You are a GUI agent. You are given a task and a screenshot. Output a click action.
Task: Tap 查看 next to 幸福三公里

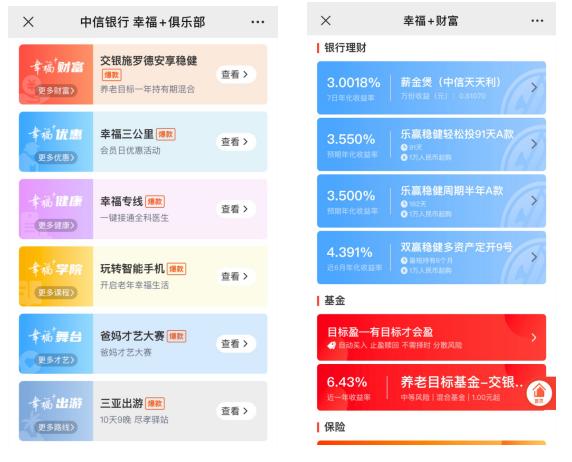click(x=236, y=142)
